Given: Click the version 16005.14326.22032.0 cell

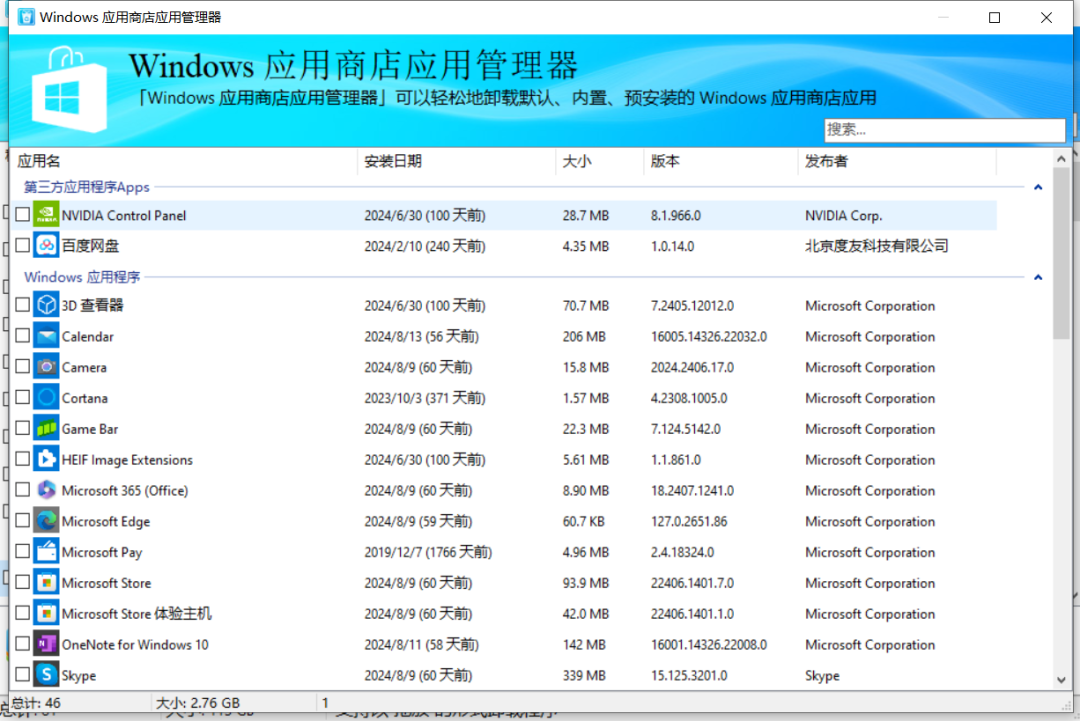Looking at the screenshot, I should [x=709, y=337].
